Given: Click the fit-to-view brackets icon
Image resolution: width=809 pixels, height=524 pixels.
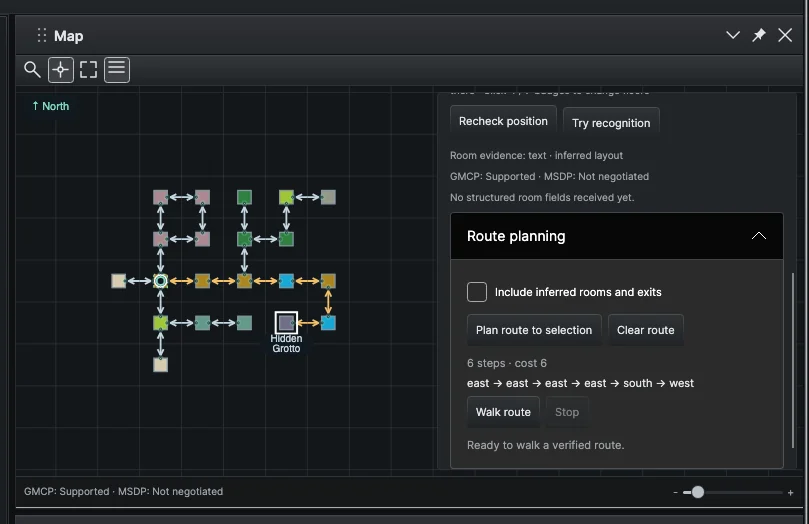Looking at the screenshot, I should [x=88, y=70].
